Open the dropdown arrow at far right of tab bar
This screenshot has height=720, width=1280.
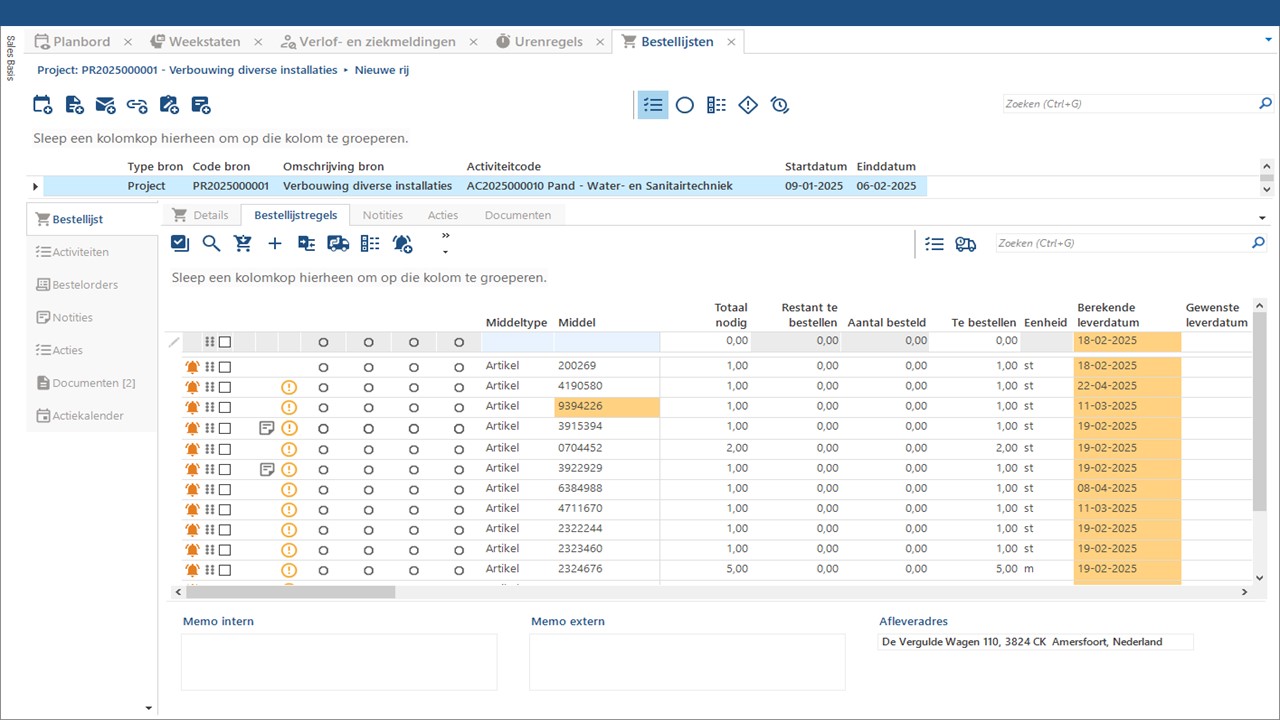(1268, 40)
